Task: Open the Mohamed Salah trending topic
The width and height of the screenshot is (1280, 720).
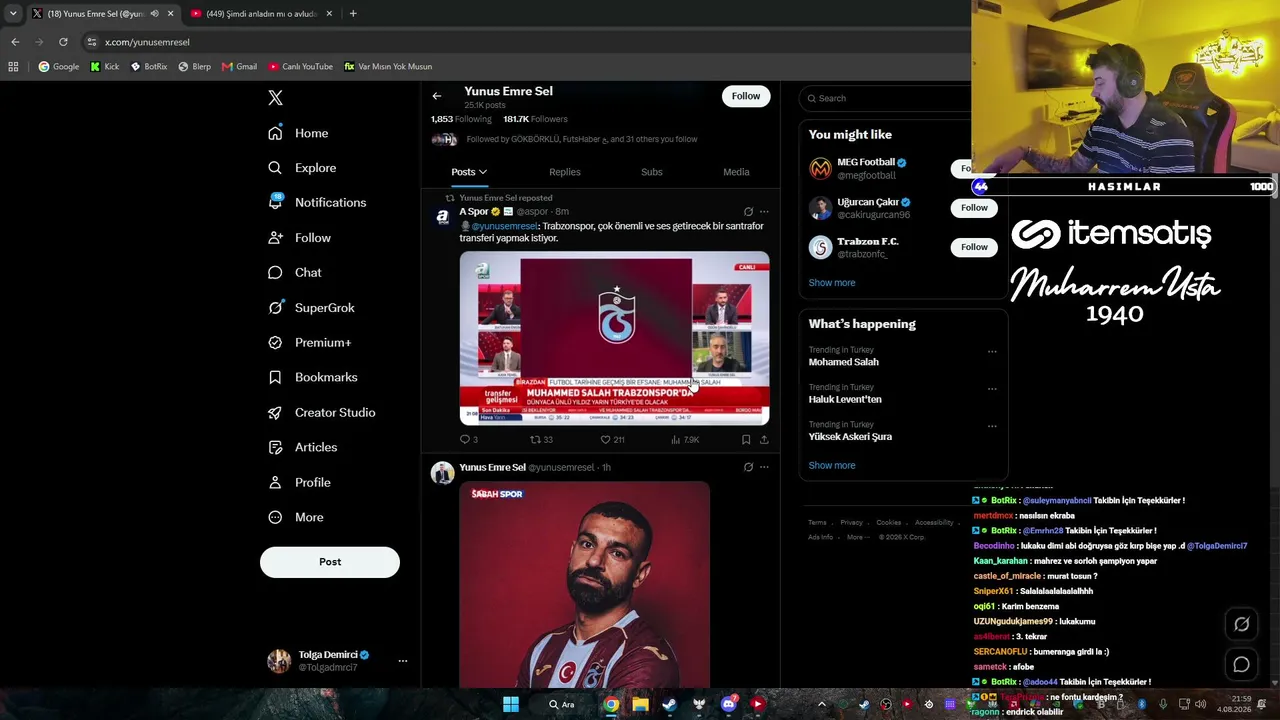Action: click(x=844, y=362)
